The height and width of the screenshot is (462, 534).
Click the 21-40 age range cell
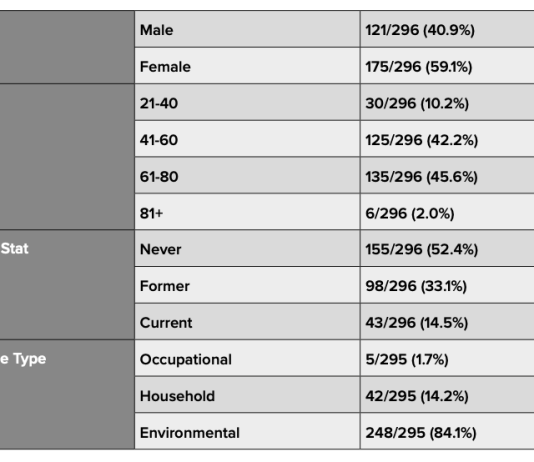[247, 102]
